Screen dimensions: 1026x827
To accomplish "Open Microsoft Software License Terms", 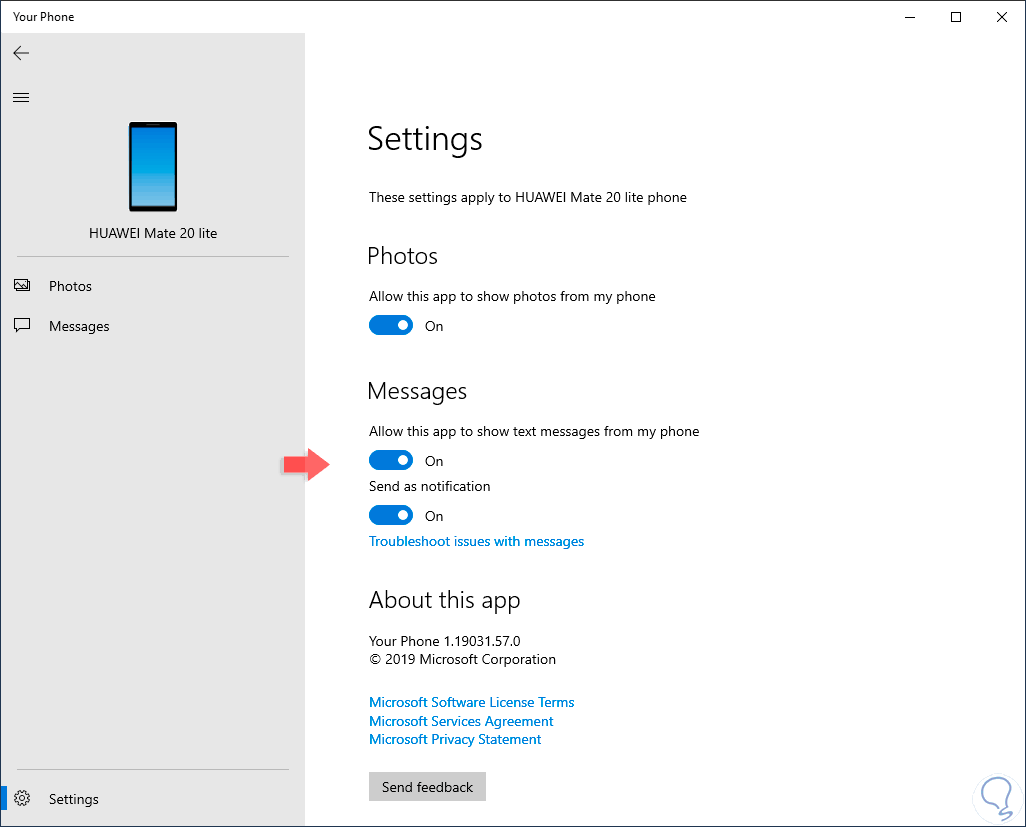I will coord(471,702).
